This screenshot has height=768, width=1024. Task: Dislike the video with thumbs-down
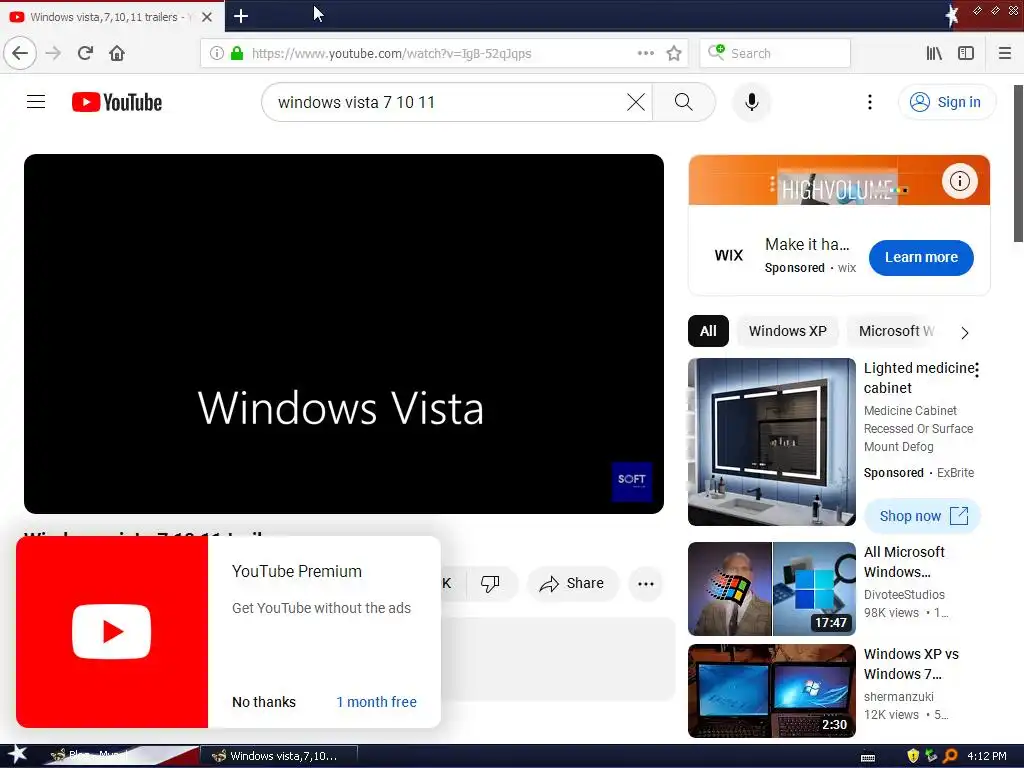click(490, 583)
